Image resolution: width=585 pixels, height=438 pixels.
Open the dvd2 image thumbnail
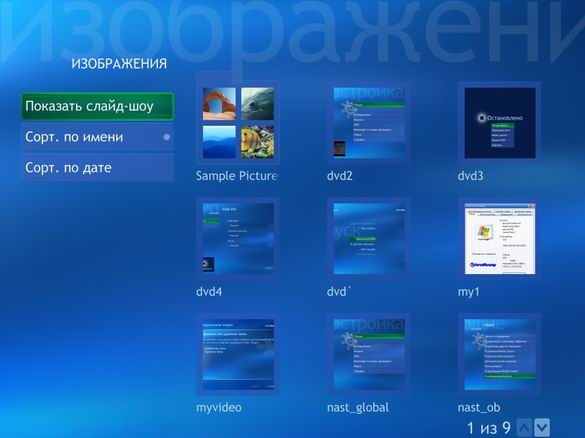coord(369,123)
